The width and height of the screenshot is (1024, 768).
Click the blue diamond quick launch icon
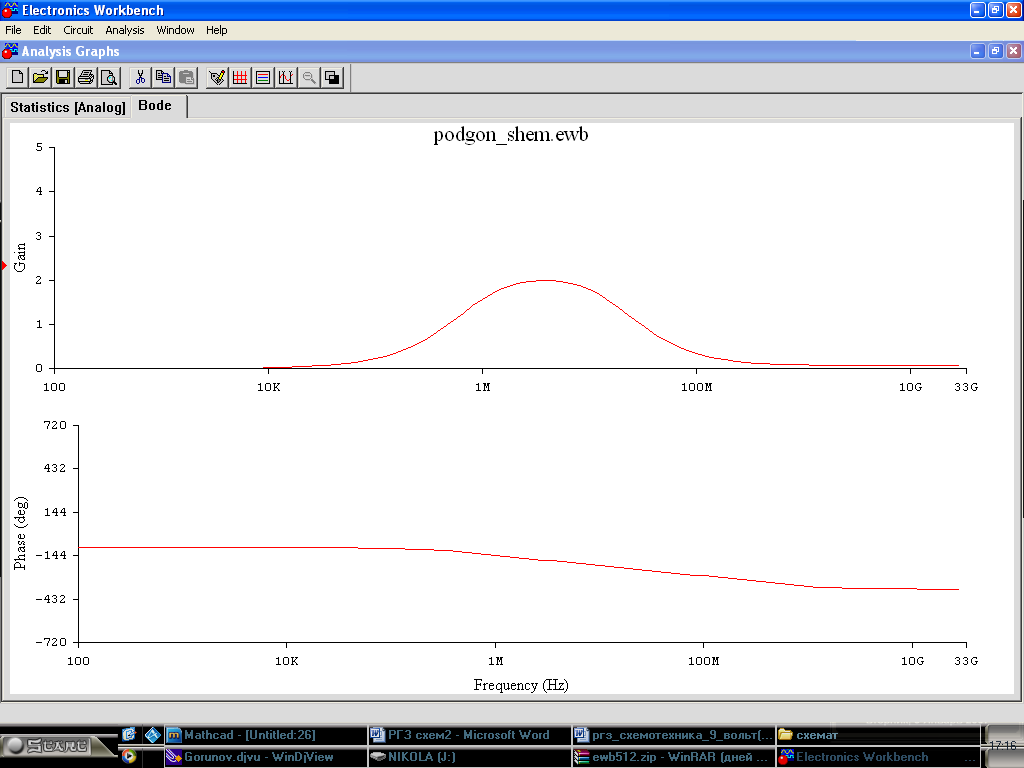[x=153, y=735]
